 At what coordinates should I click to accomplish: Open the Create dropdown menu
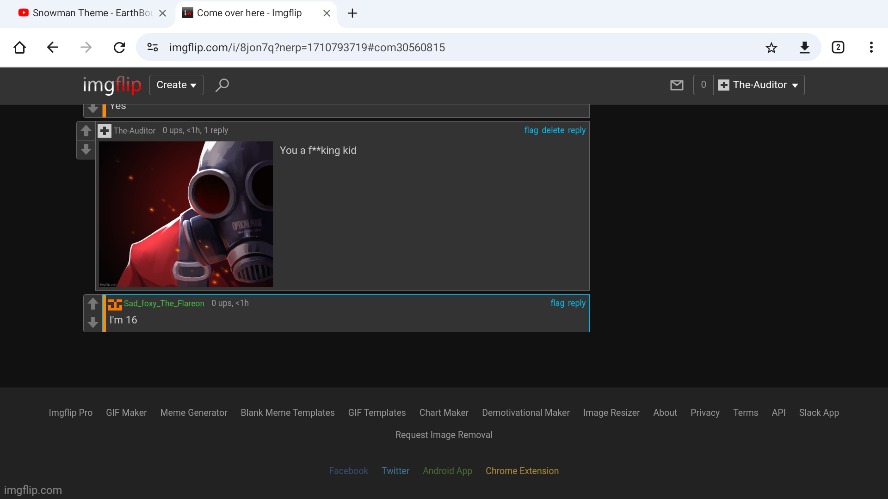click(x=176, y=85)
